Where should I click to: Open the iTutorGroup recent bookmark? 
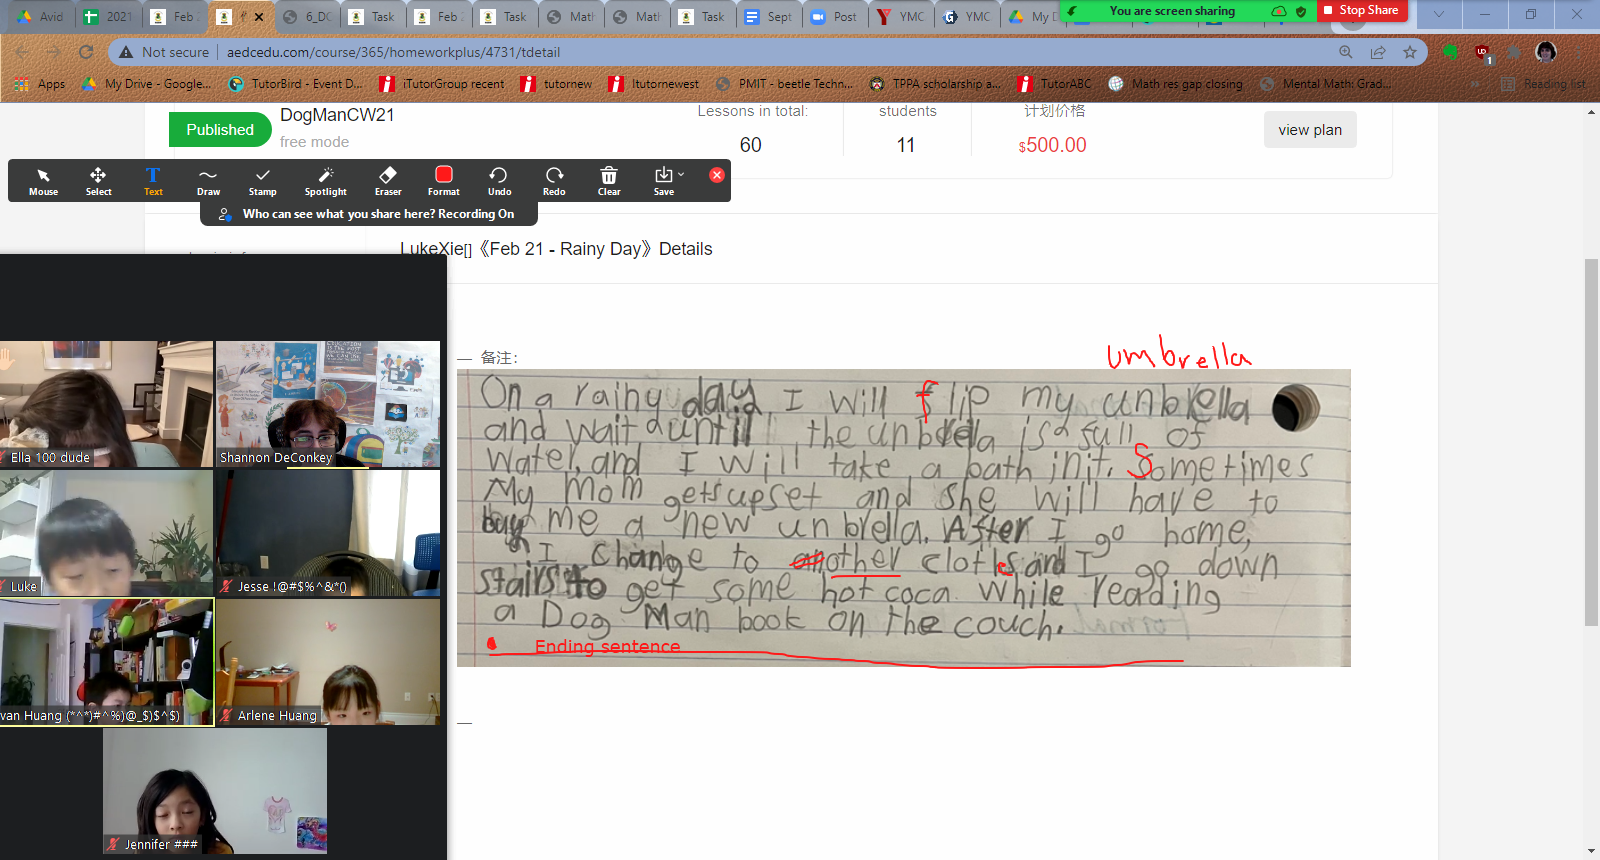pyautogui.click(x=442, y=84)
